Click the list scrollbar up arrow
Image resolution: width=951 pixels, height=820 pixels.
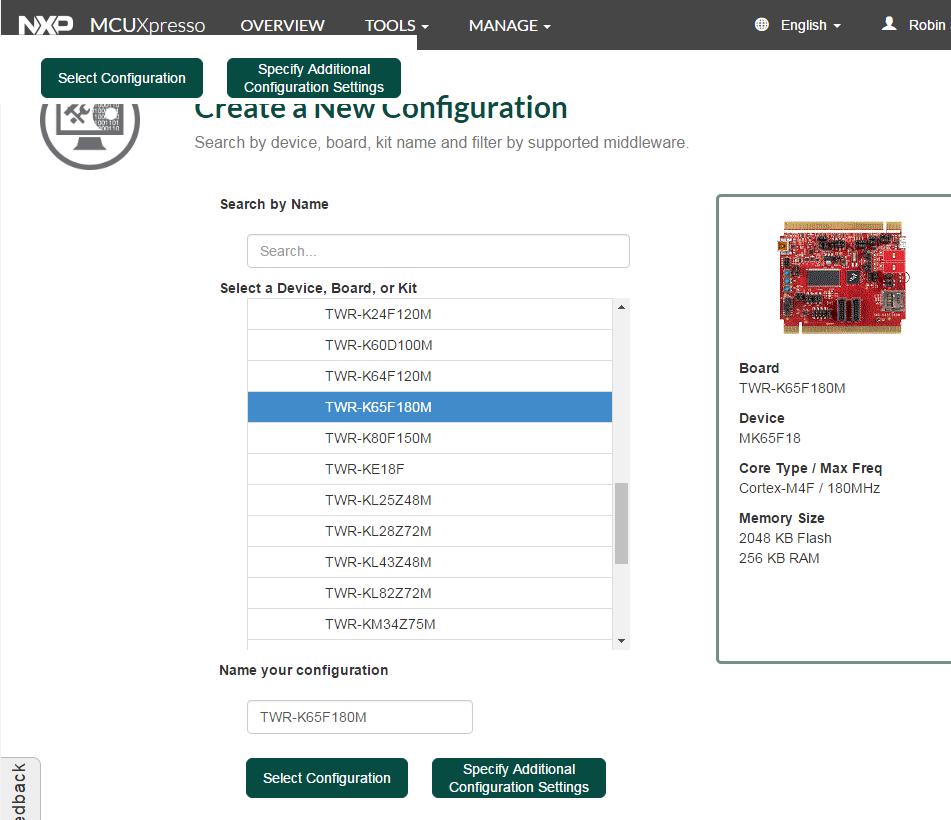click(x=621, y=307)
